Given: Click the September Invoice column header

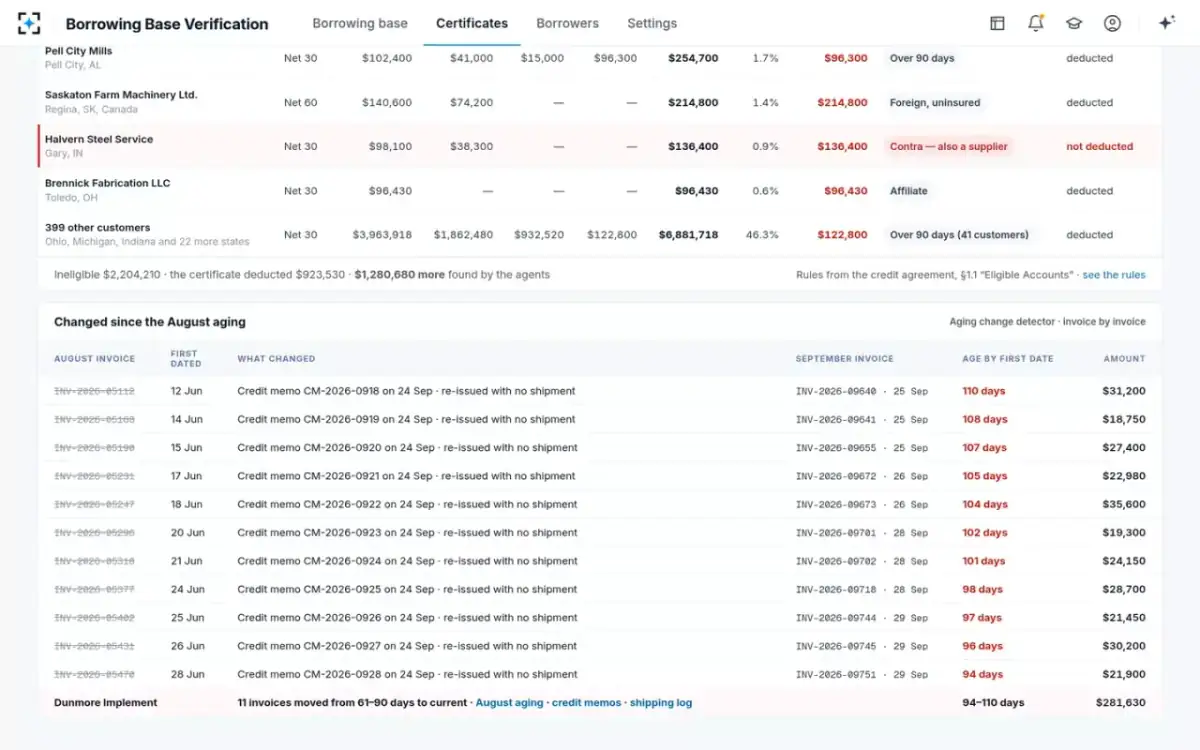Looking at the screenshot, I should [844, 358].
